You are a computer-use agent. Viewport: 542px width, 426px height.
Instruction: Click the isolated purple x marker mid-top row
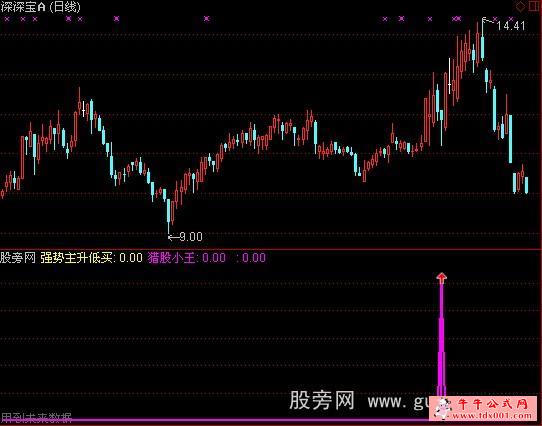click(206, 19)
